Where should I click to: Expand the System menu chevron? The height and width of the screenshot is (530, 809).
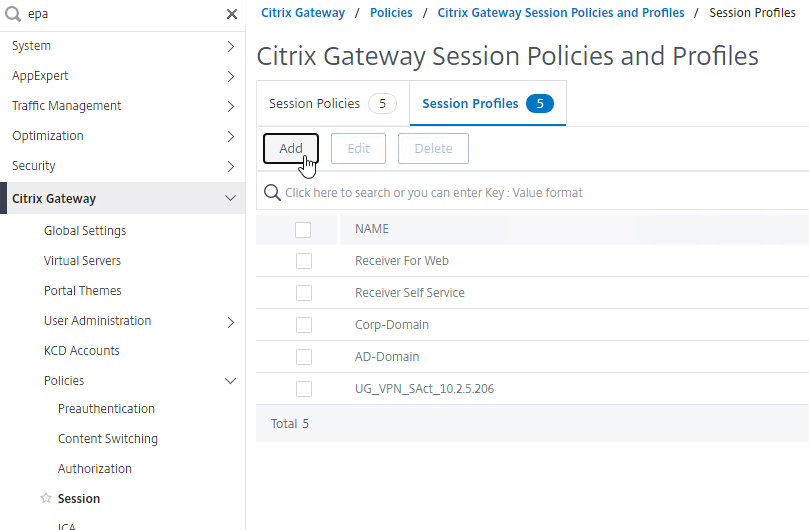pyautogui.click(x=231, y=46)
